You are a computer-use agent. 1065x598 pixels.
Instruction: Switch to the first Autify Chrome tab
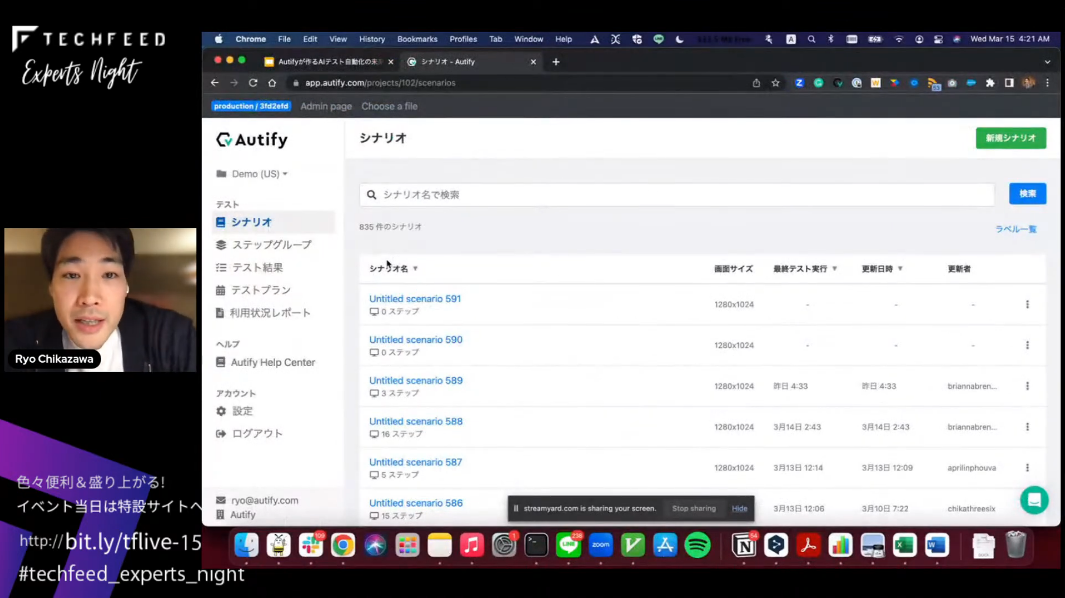coord(329,62)
